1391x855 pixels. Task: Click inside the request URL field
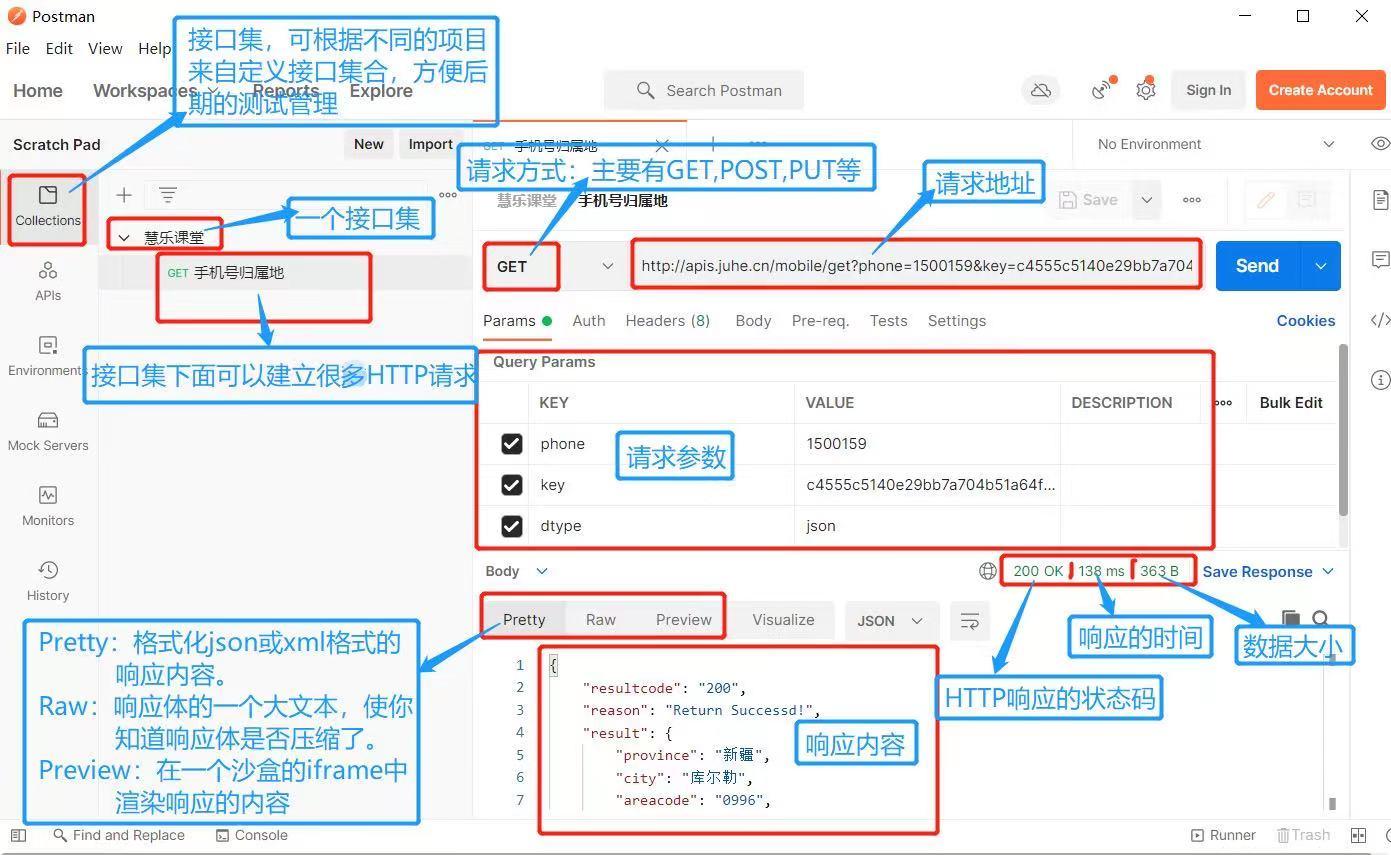point(915,266)
